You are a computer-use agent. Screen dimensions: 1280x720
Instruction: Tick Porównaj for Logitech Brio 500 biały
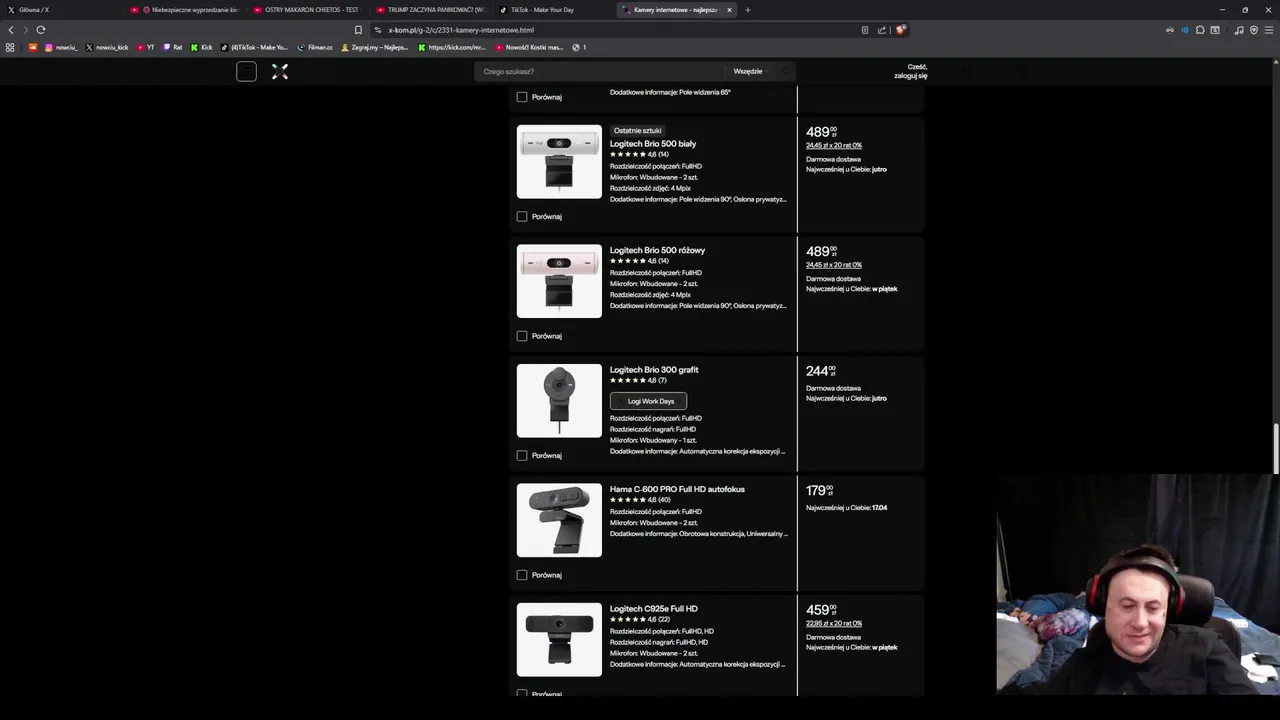coord(522,216)
